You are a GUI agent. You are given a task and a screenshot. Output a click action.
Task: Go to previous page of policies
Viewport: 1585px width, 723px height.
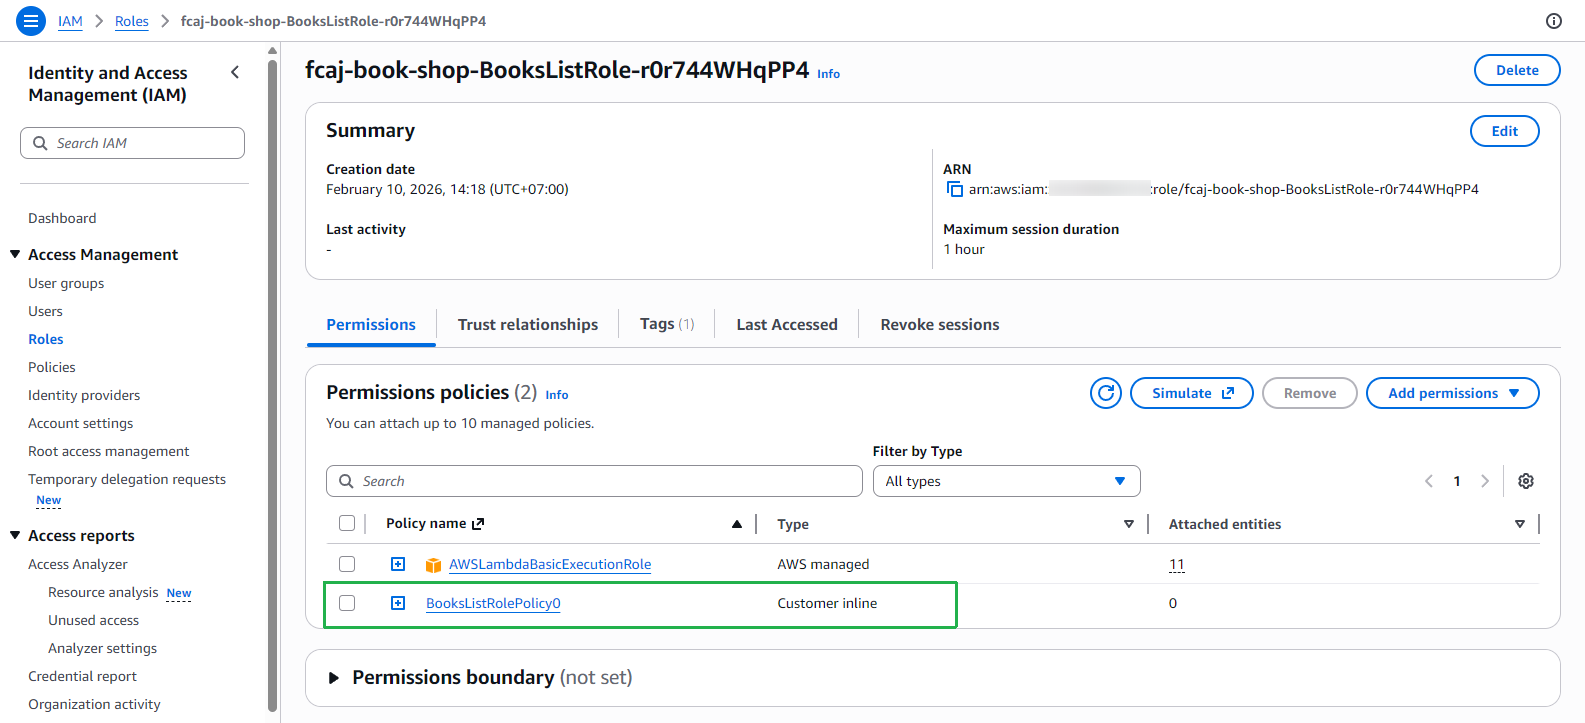[1429, 481]
